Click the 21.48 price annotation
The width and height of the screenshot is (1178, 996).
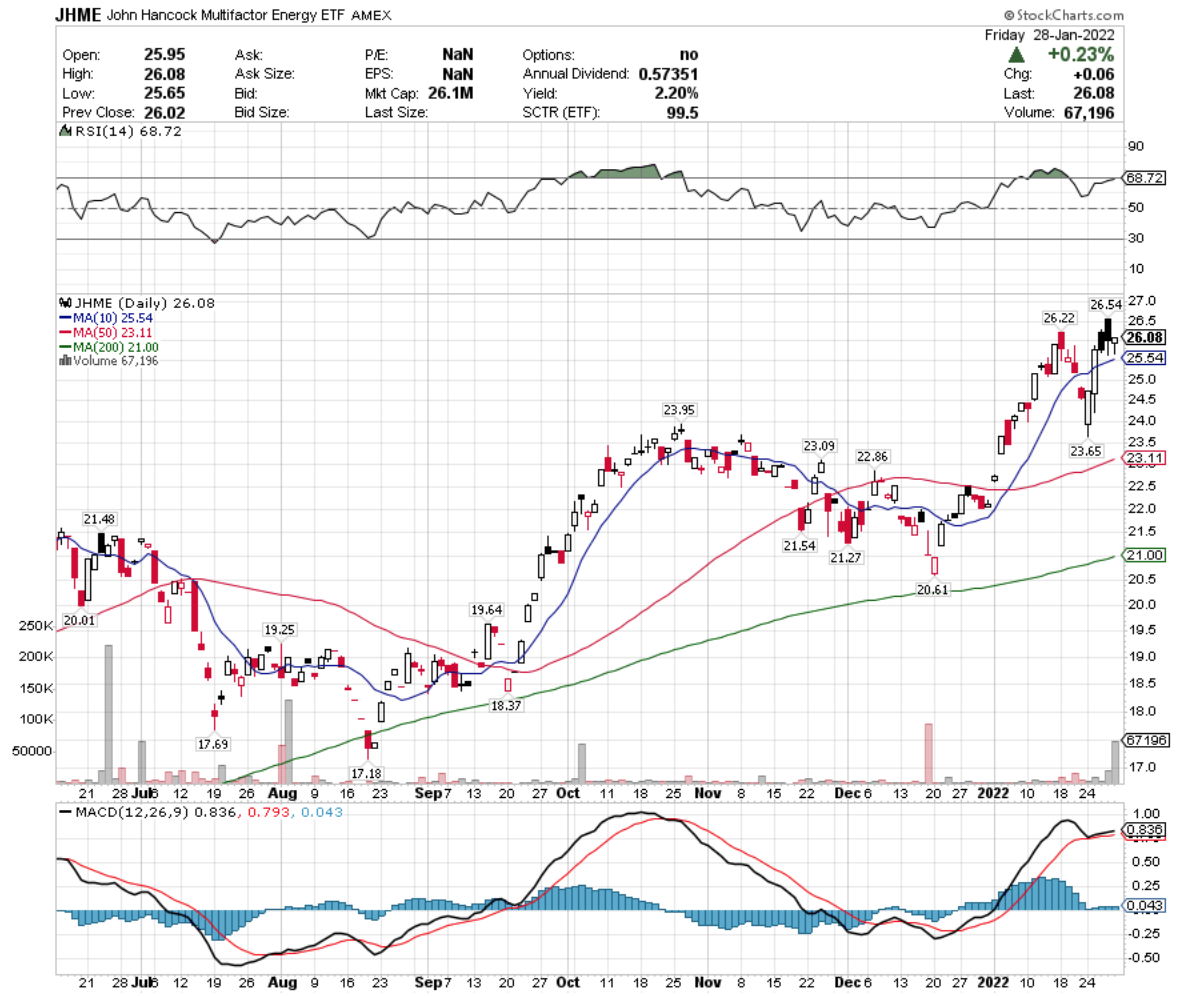(99, 519)
